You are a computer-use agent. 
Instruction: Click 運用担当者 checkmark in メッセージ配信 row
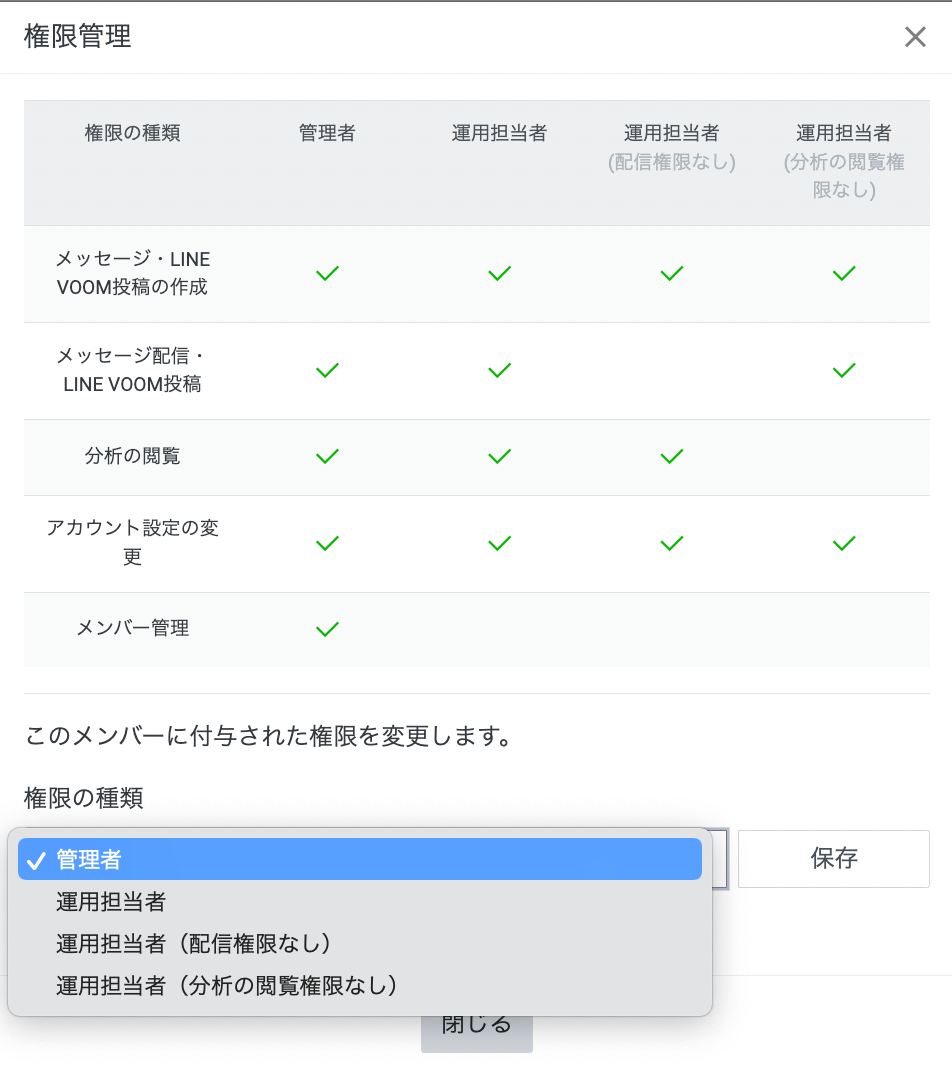(500, 371)
